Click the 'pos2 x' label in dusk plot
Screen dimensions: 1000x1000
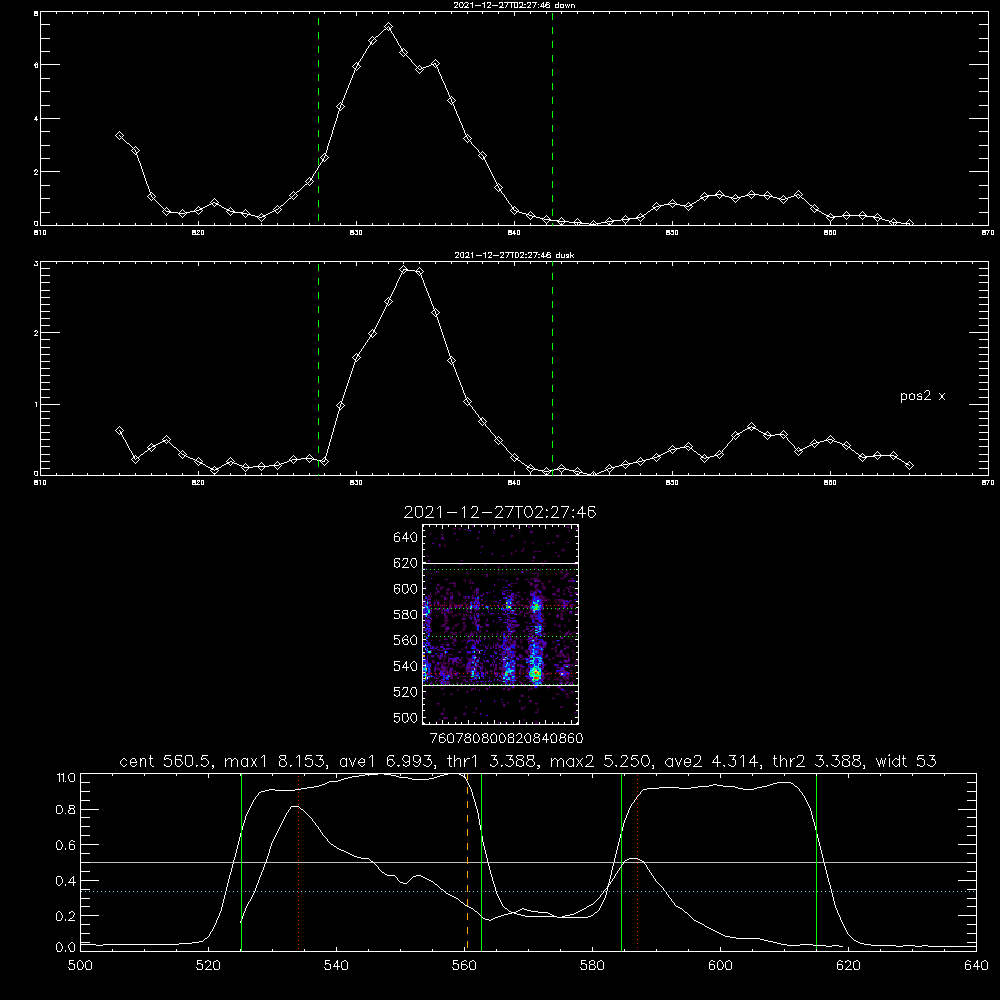point(922,396)
